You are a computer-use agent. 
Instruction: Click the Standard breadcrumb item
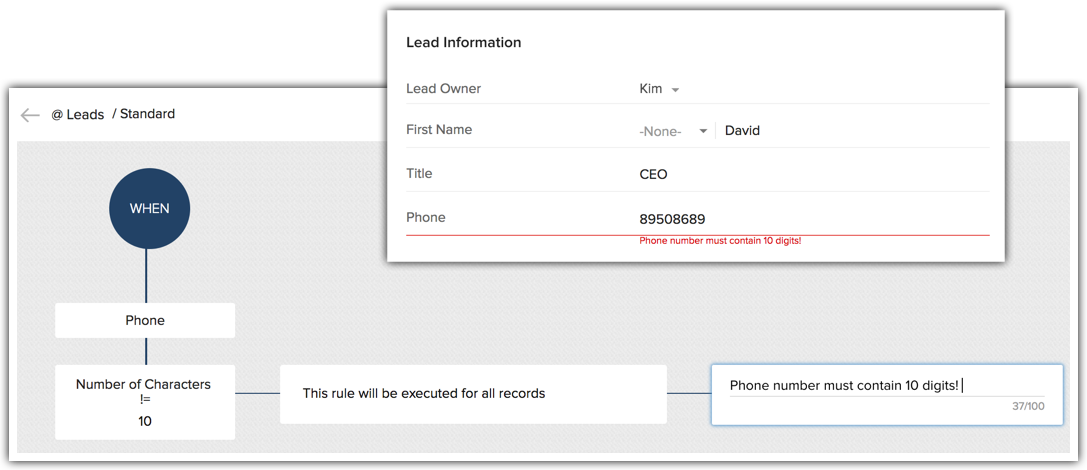[147, 114]
